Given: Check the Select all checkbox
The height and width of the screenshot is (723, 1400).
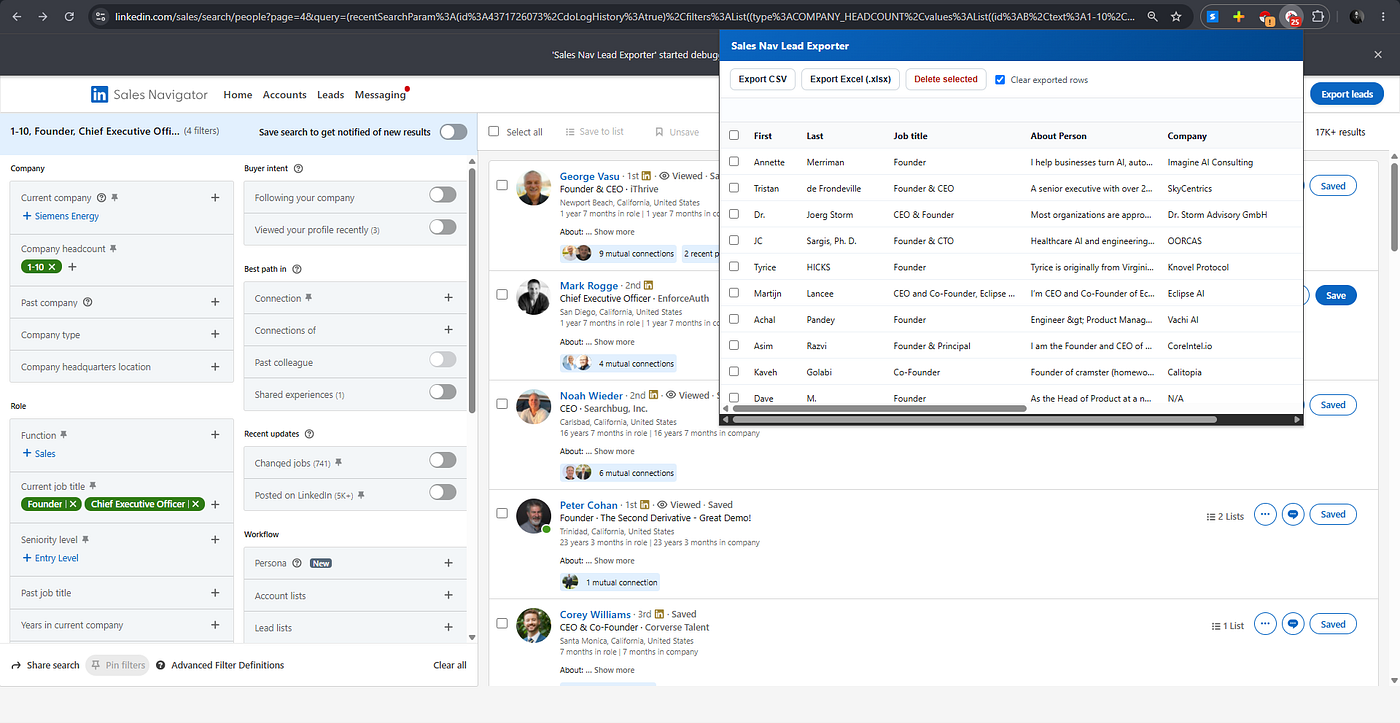Looking at the screenshot, I should click(x=494, y=132).
